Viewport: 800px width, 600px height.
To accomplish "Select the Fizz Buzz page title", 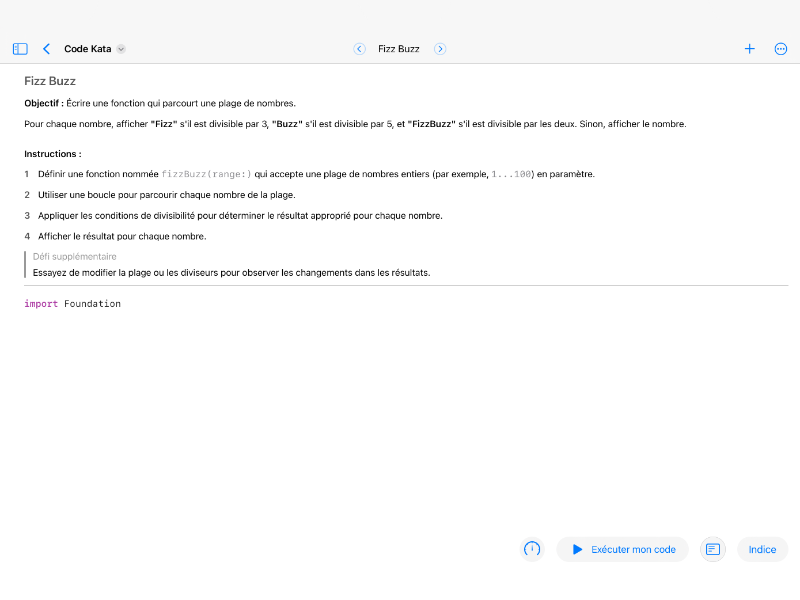I will 399,48.
